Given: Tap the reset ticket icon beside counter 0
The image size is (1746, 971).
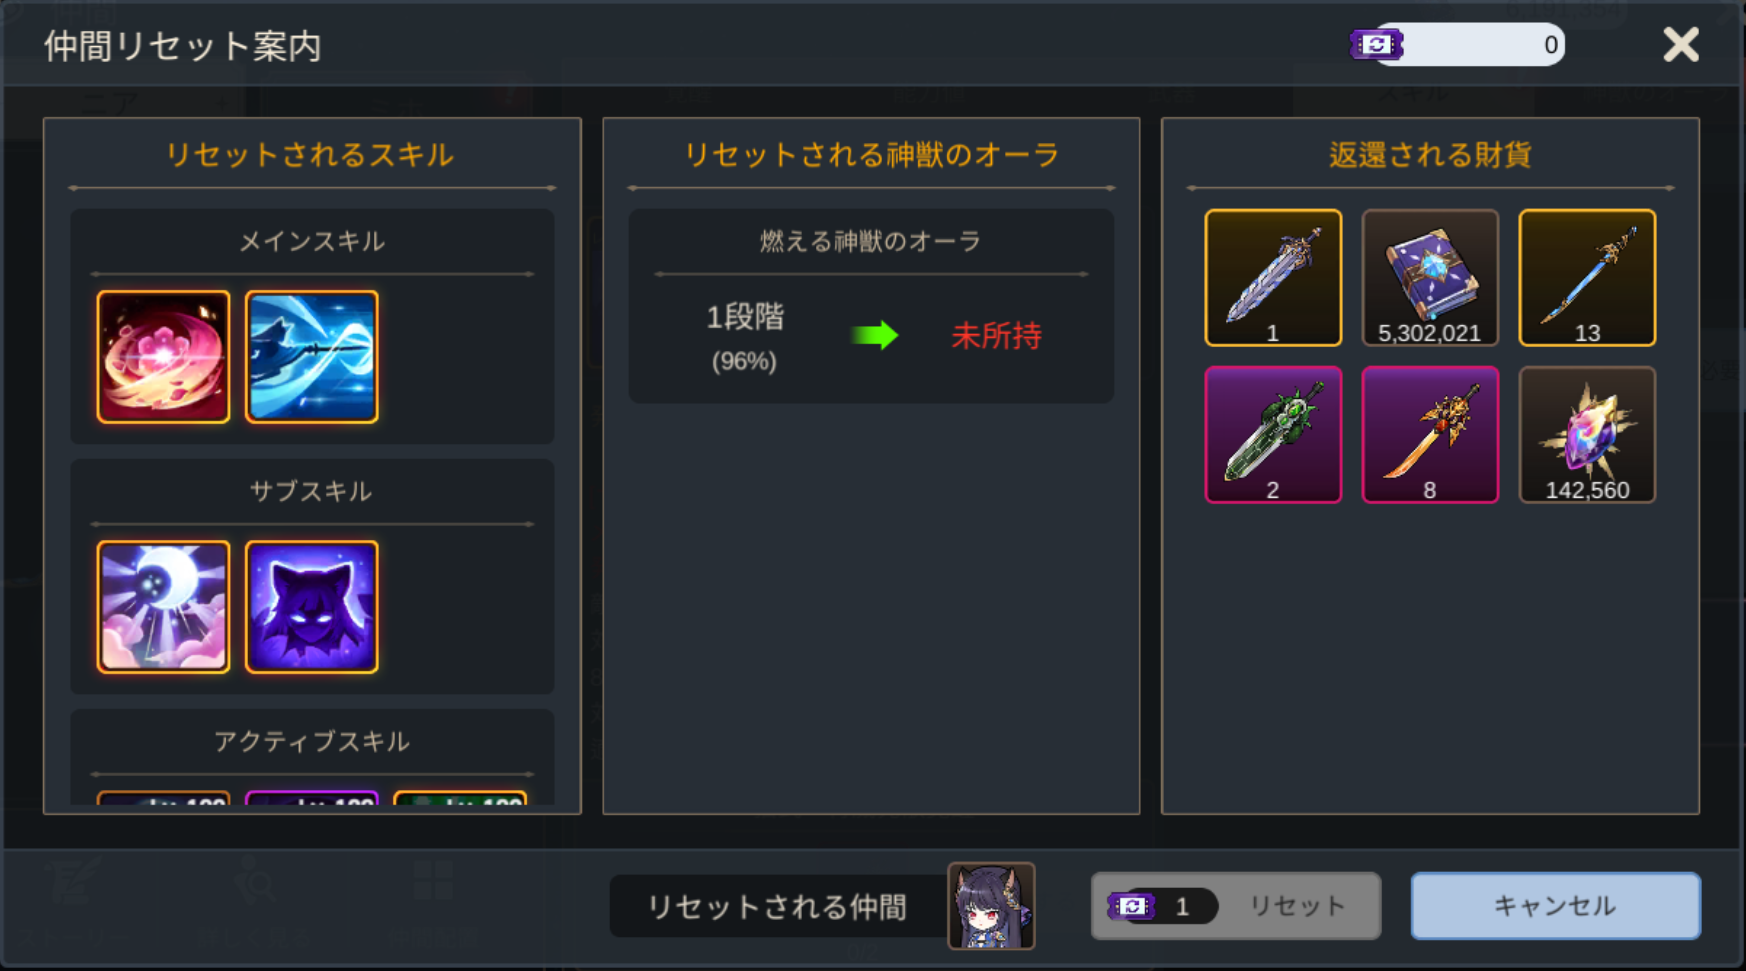Looking at the screenshot, I should 1376,45.
